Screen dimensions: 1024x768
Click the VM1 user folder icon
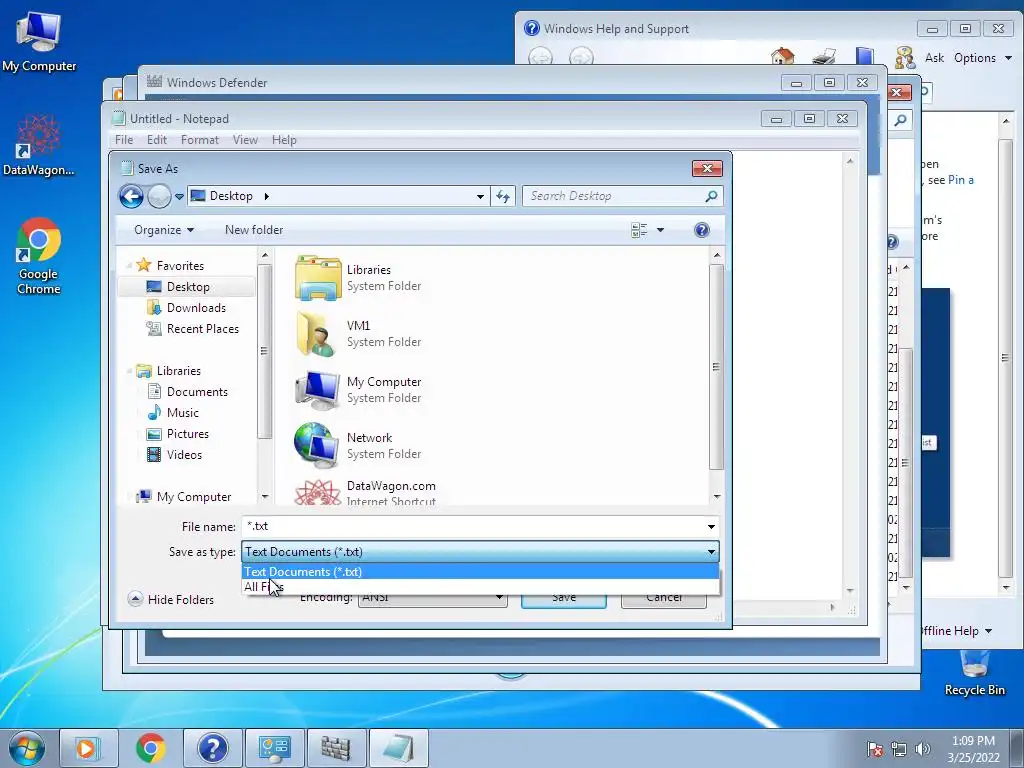pyautogui.click(x=317, y=334)
